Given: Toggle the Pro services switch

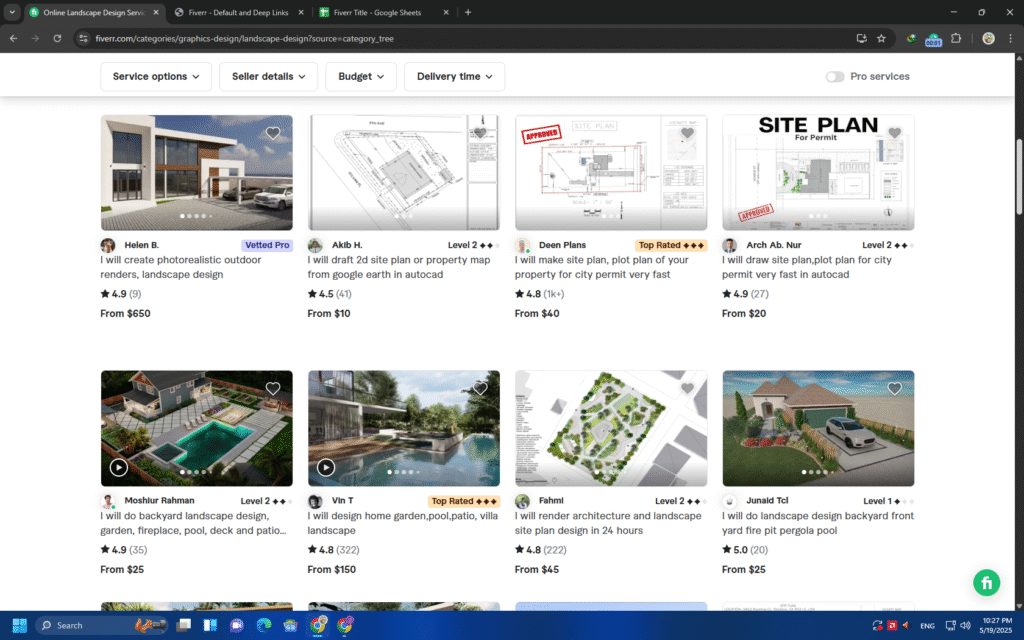Looking at the screenshot, I should [x=835, y=76].
